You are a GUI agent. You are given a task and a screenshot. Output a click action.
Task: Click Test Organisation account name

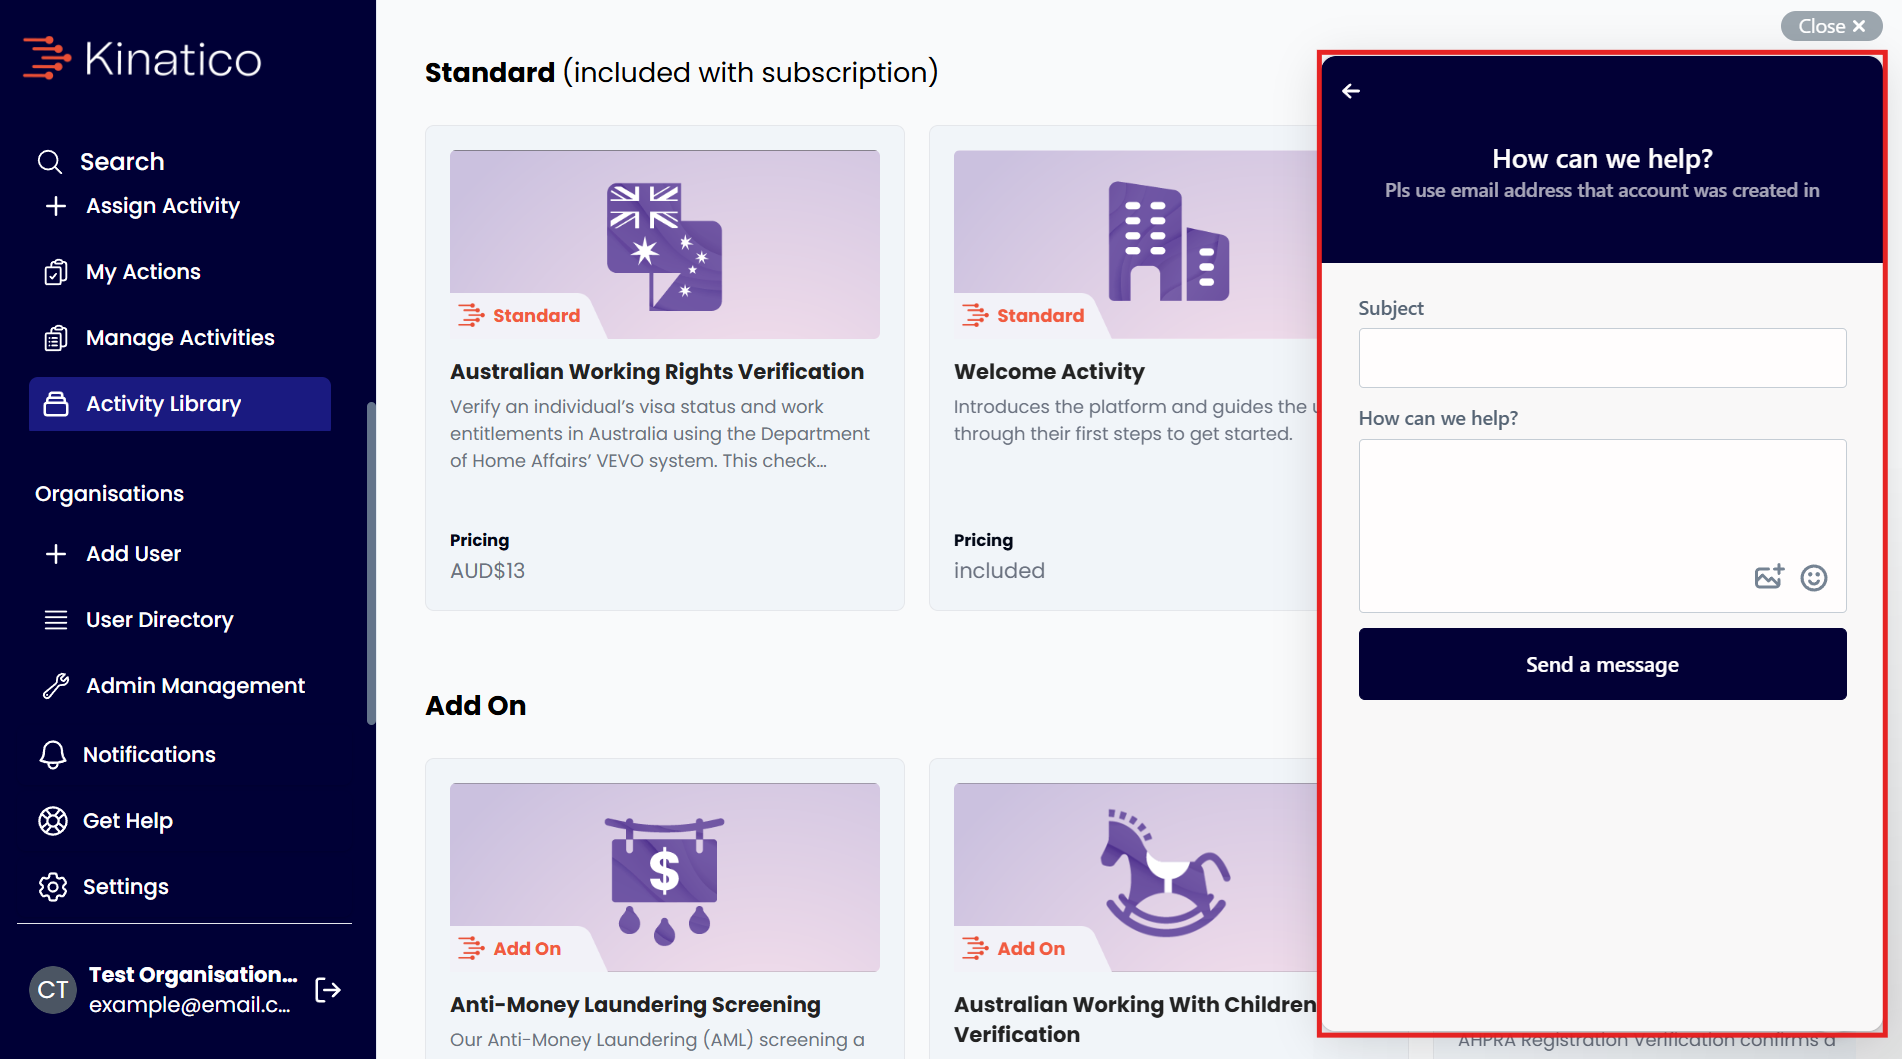(x=193, y=975)
